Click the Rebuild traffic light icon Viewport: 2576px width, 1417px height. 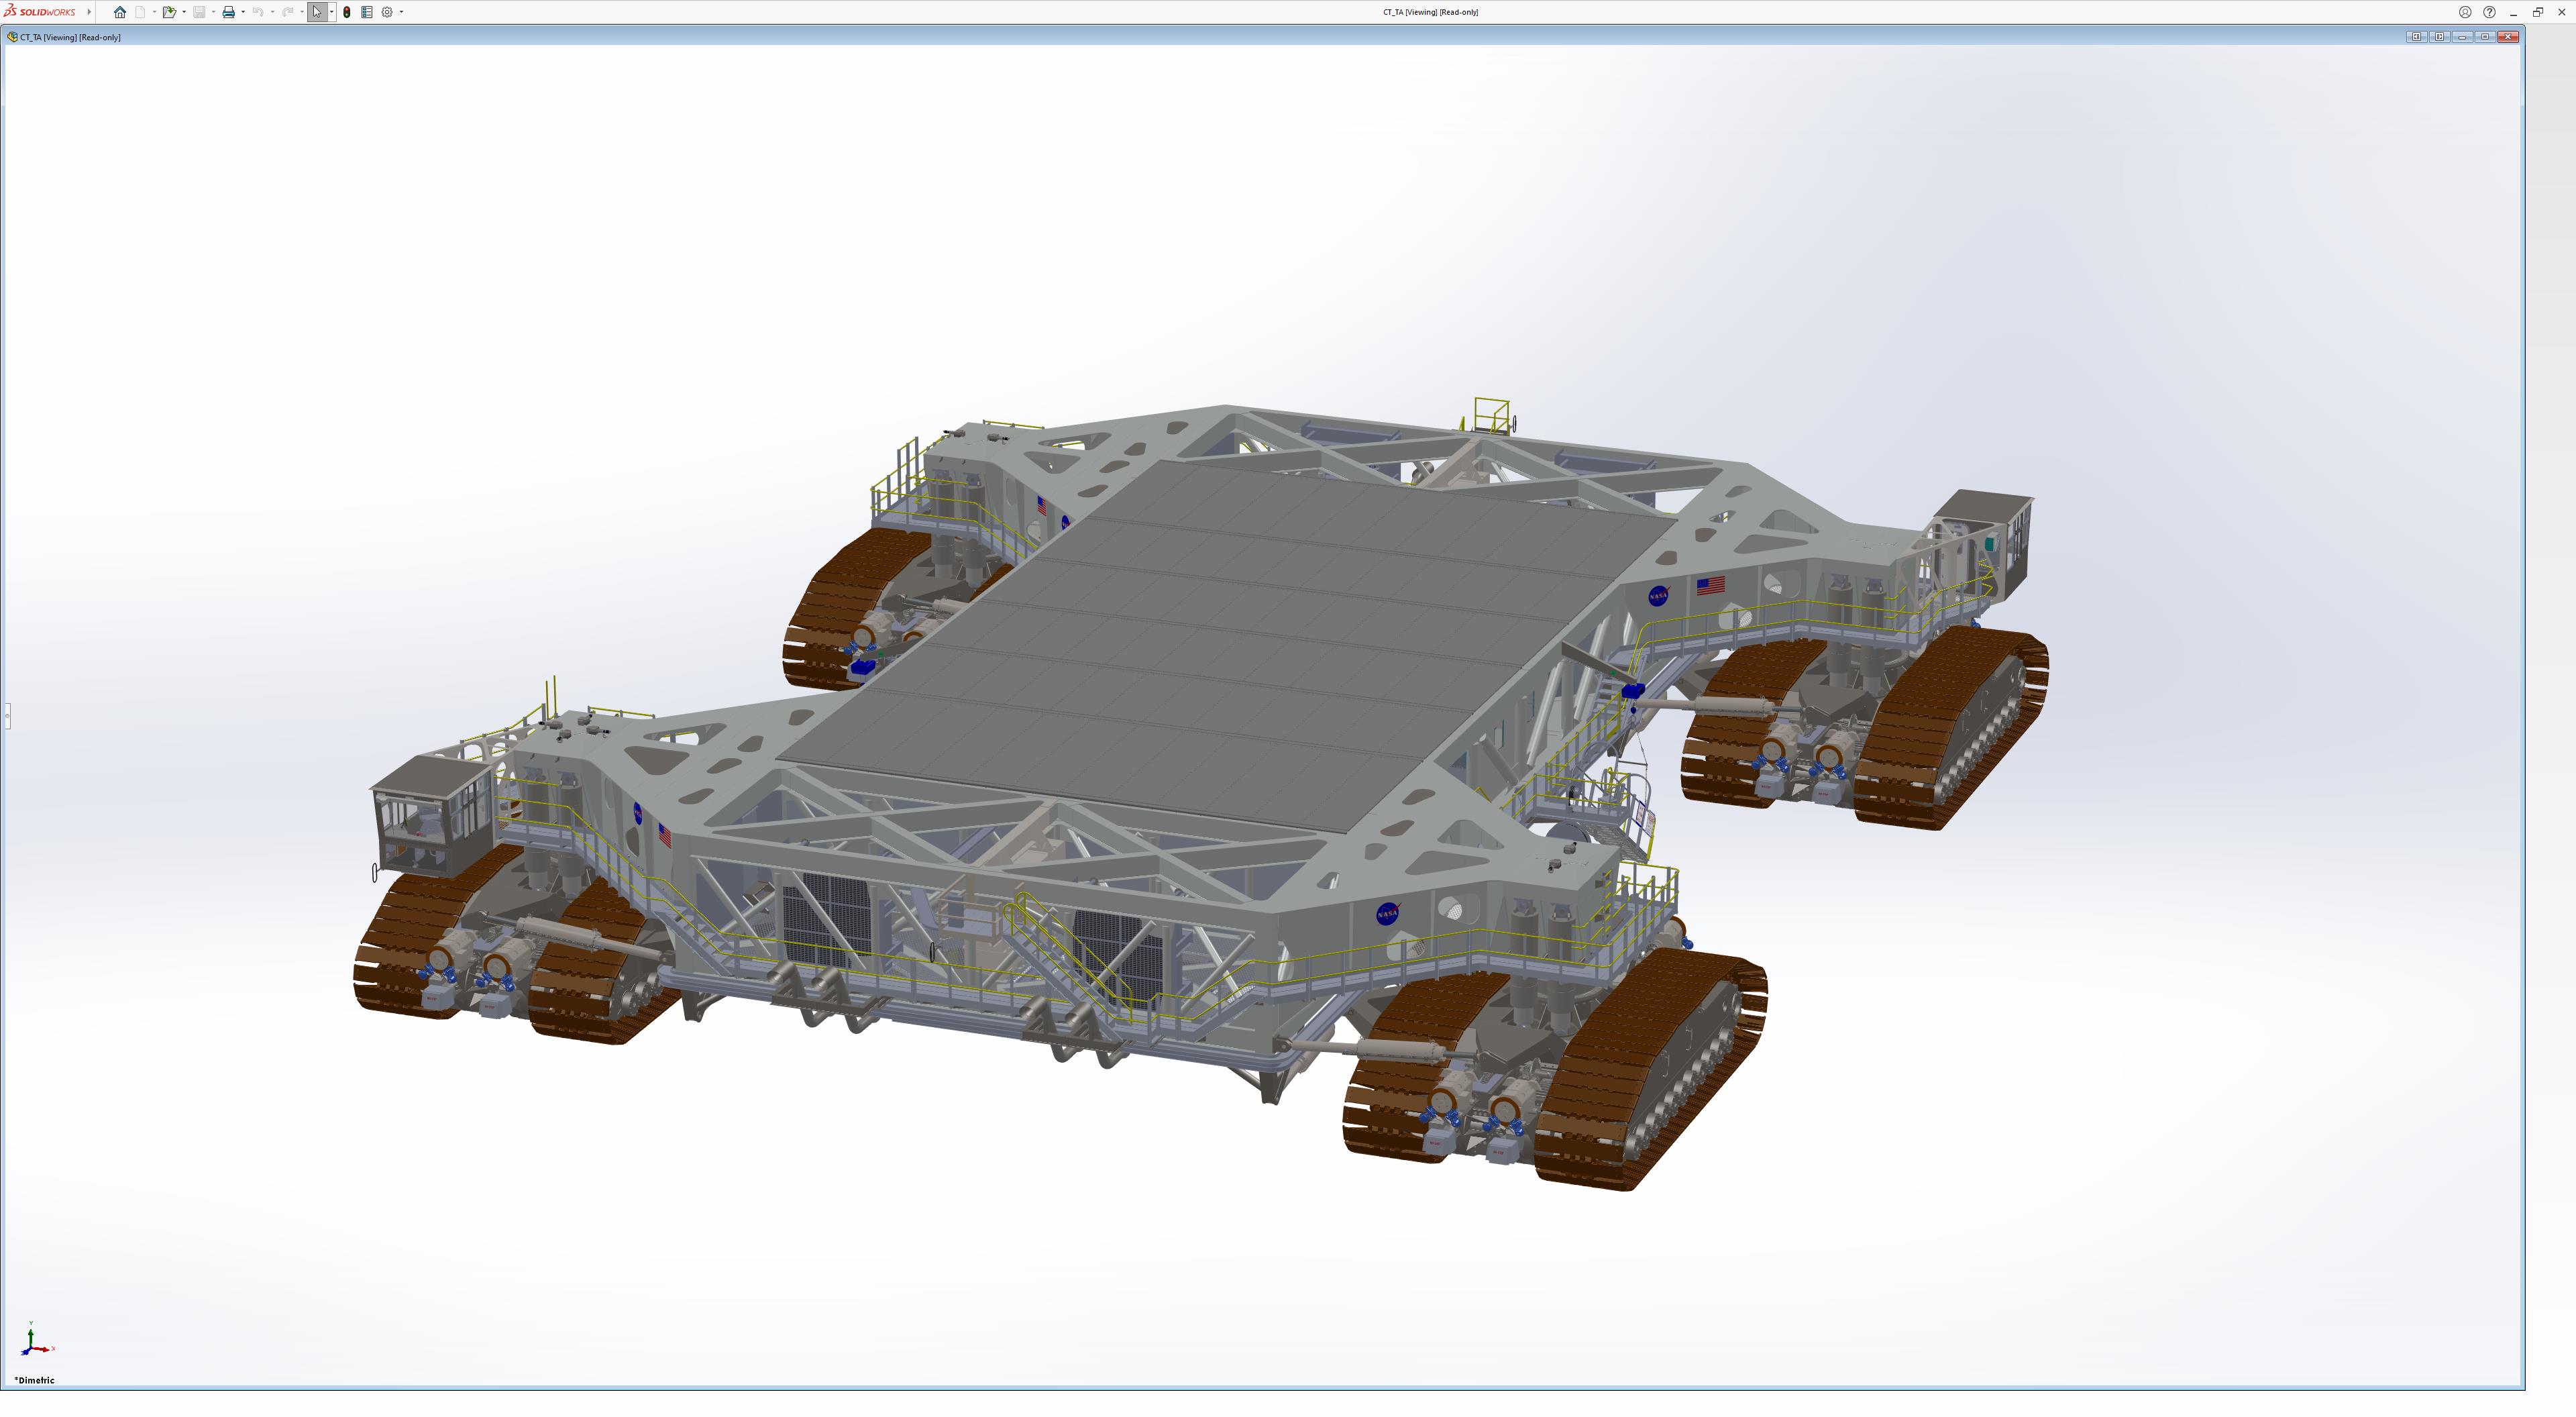point(347,12)
